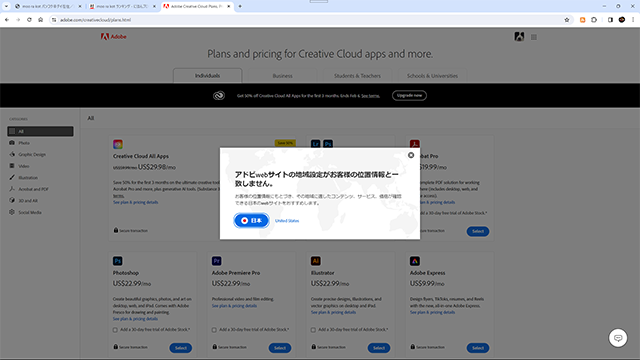Click the Premiere Pro app icon
This screenshot has height=360, width=640.
[x=217, y=261]
